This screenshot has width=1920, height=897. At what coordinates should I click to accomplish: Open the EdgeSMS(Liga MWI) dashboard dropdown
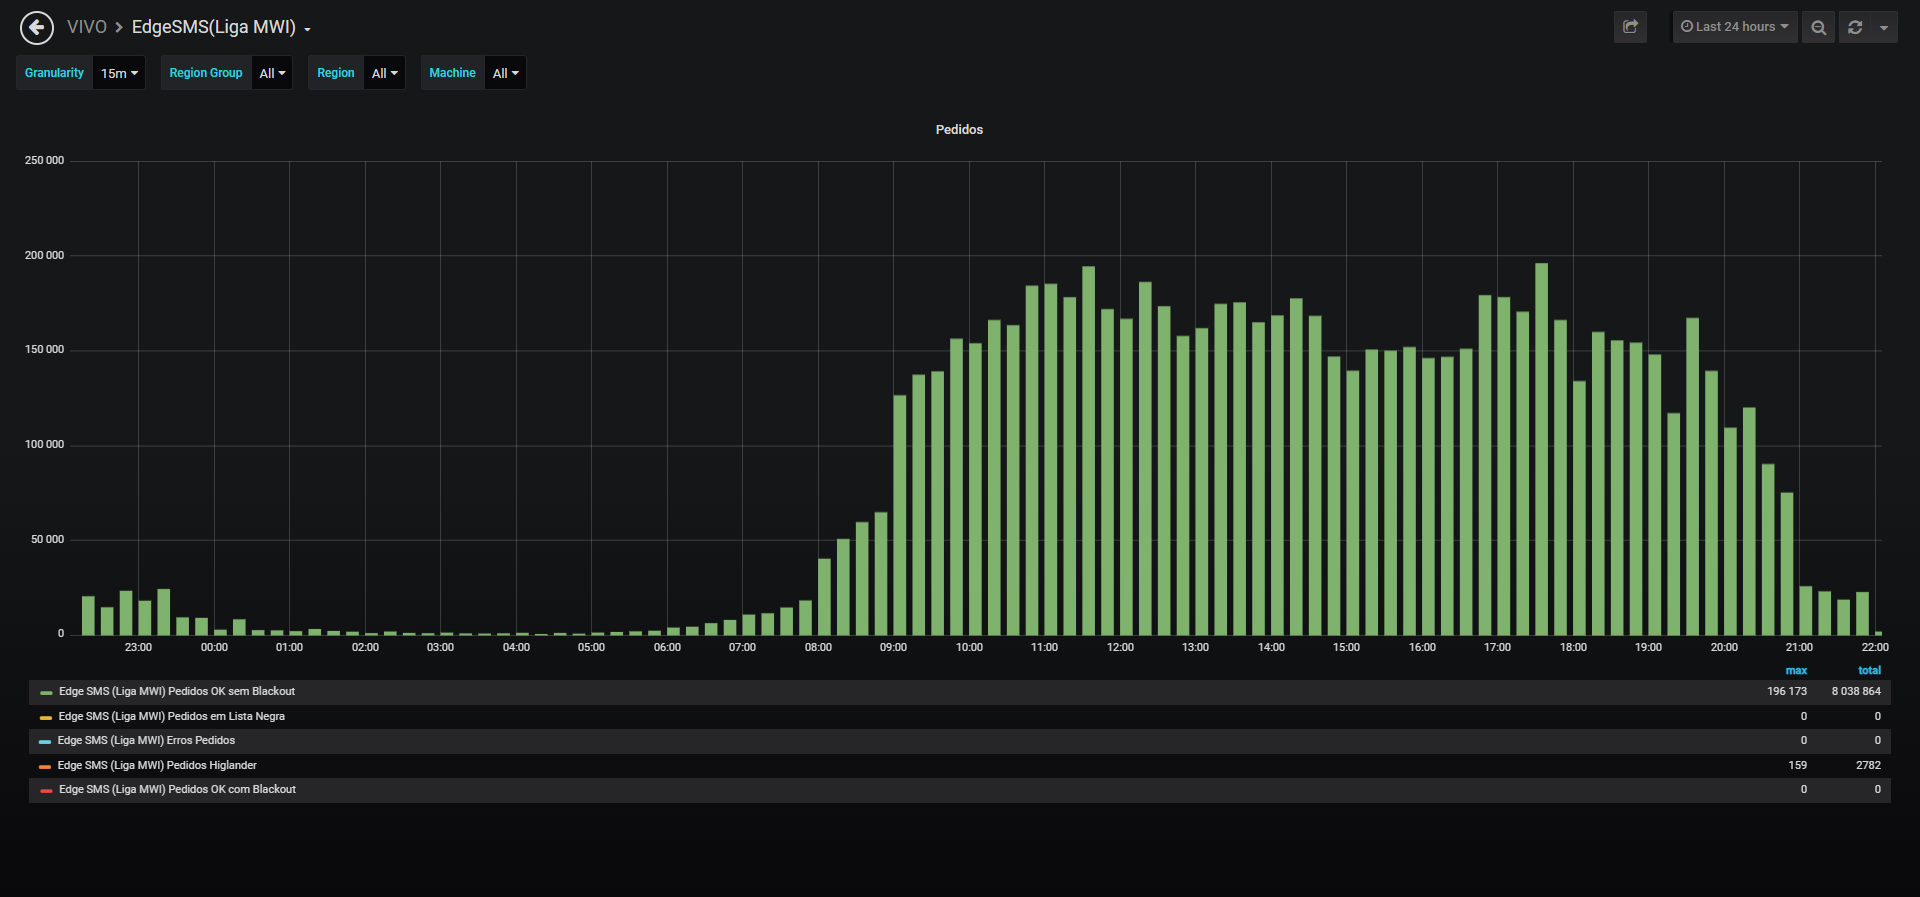pos(221,27)
